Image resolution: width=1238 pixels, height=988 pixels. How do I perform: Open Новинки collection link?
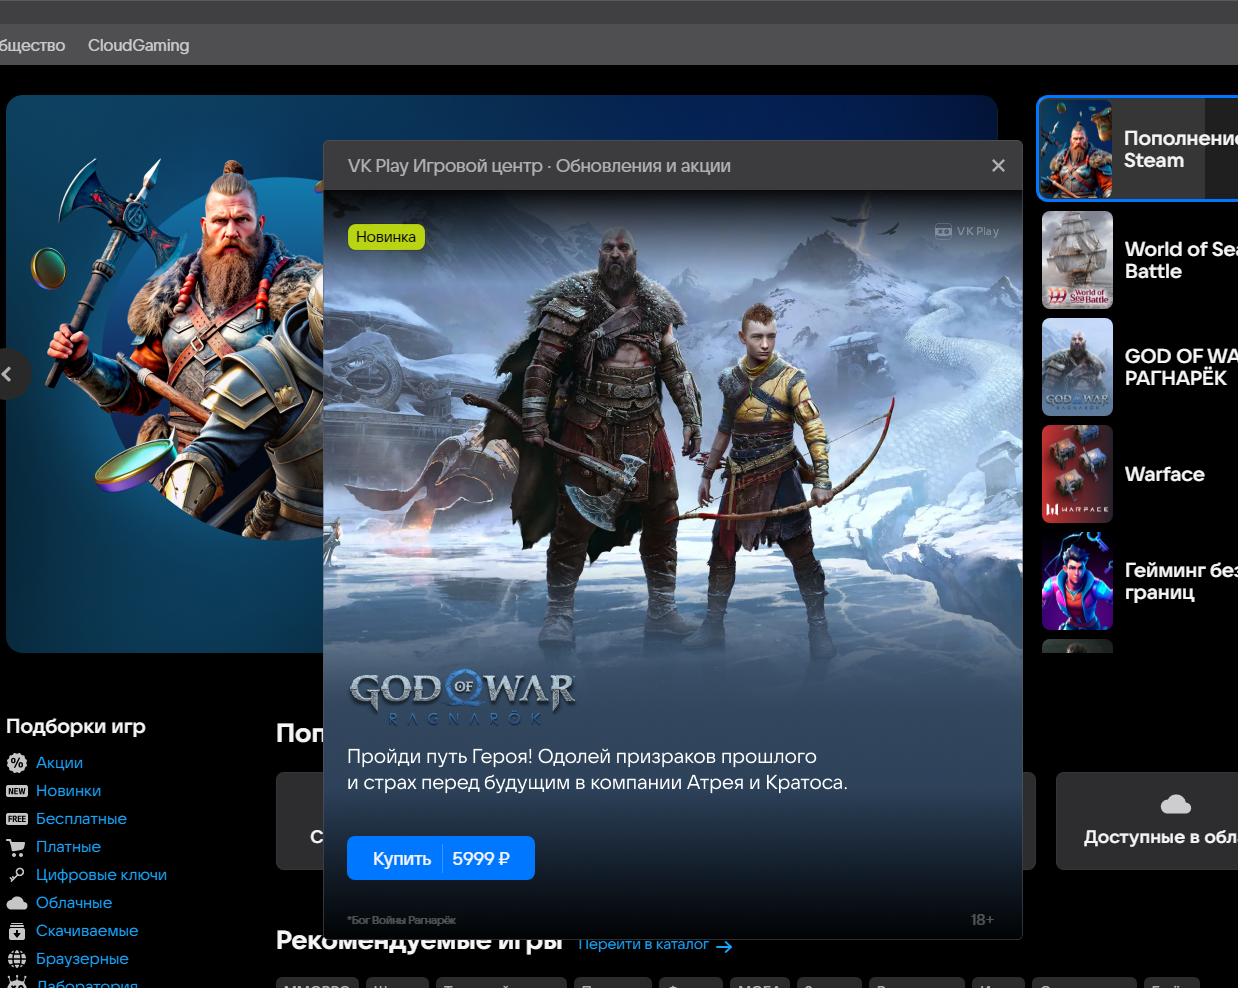(x=68, y=790)
